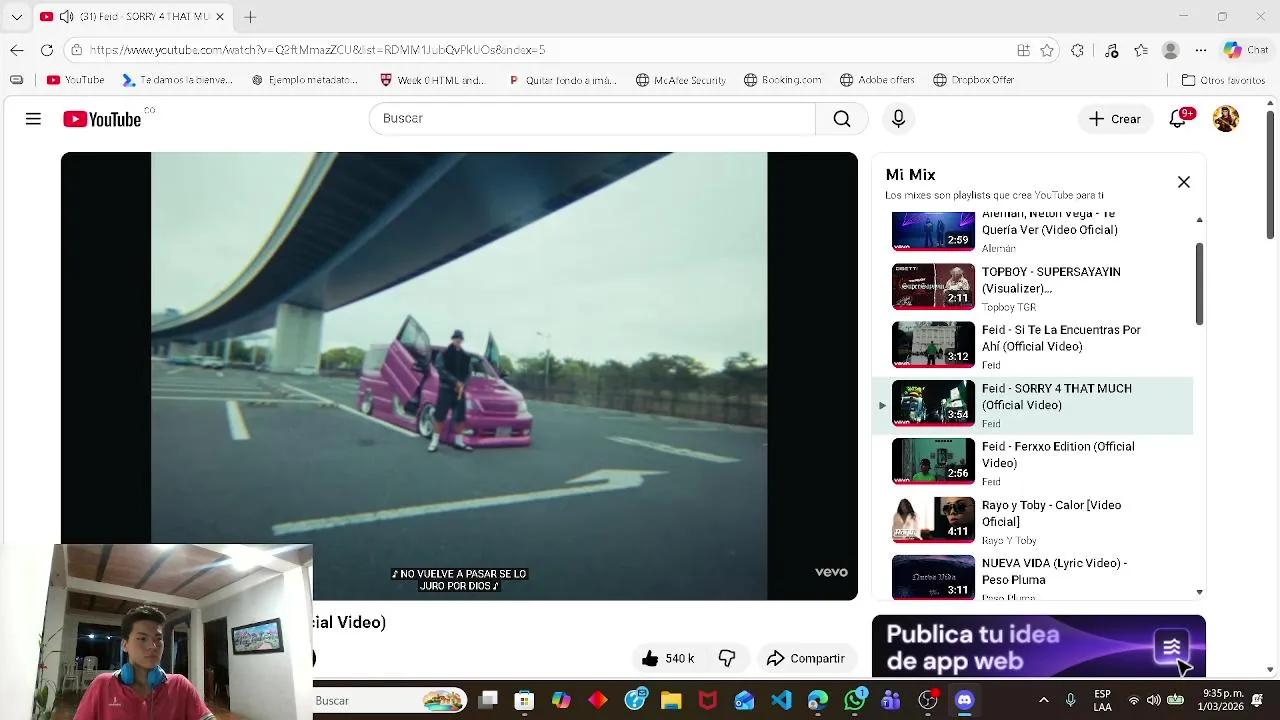1280x720 pixels.
Task: Click the Crear button
Action: tap(1115, 119)
